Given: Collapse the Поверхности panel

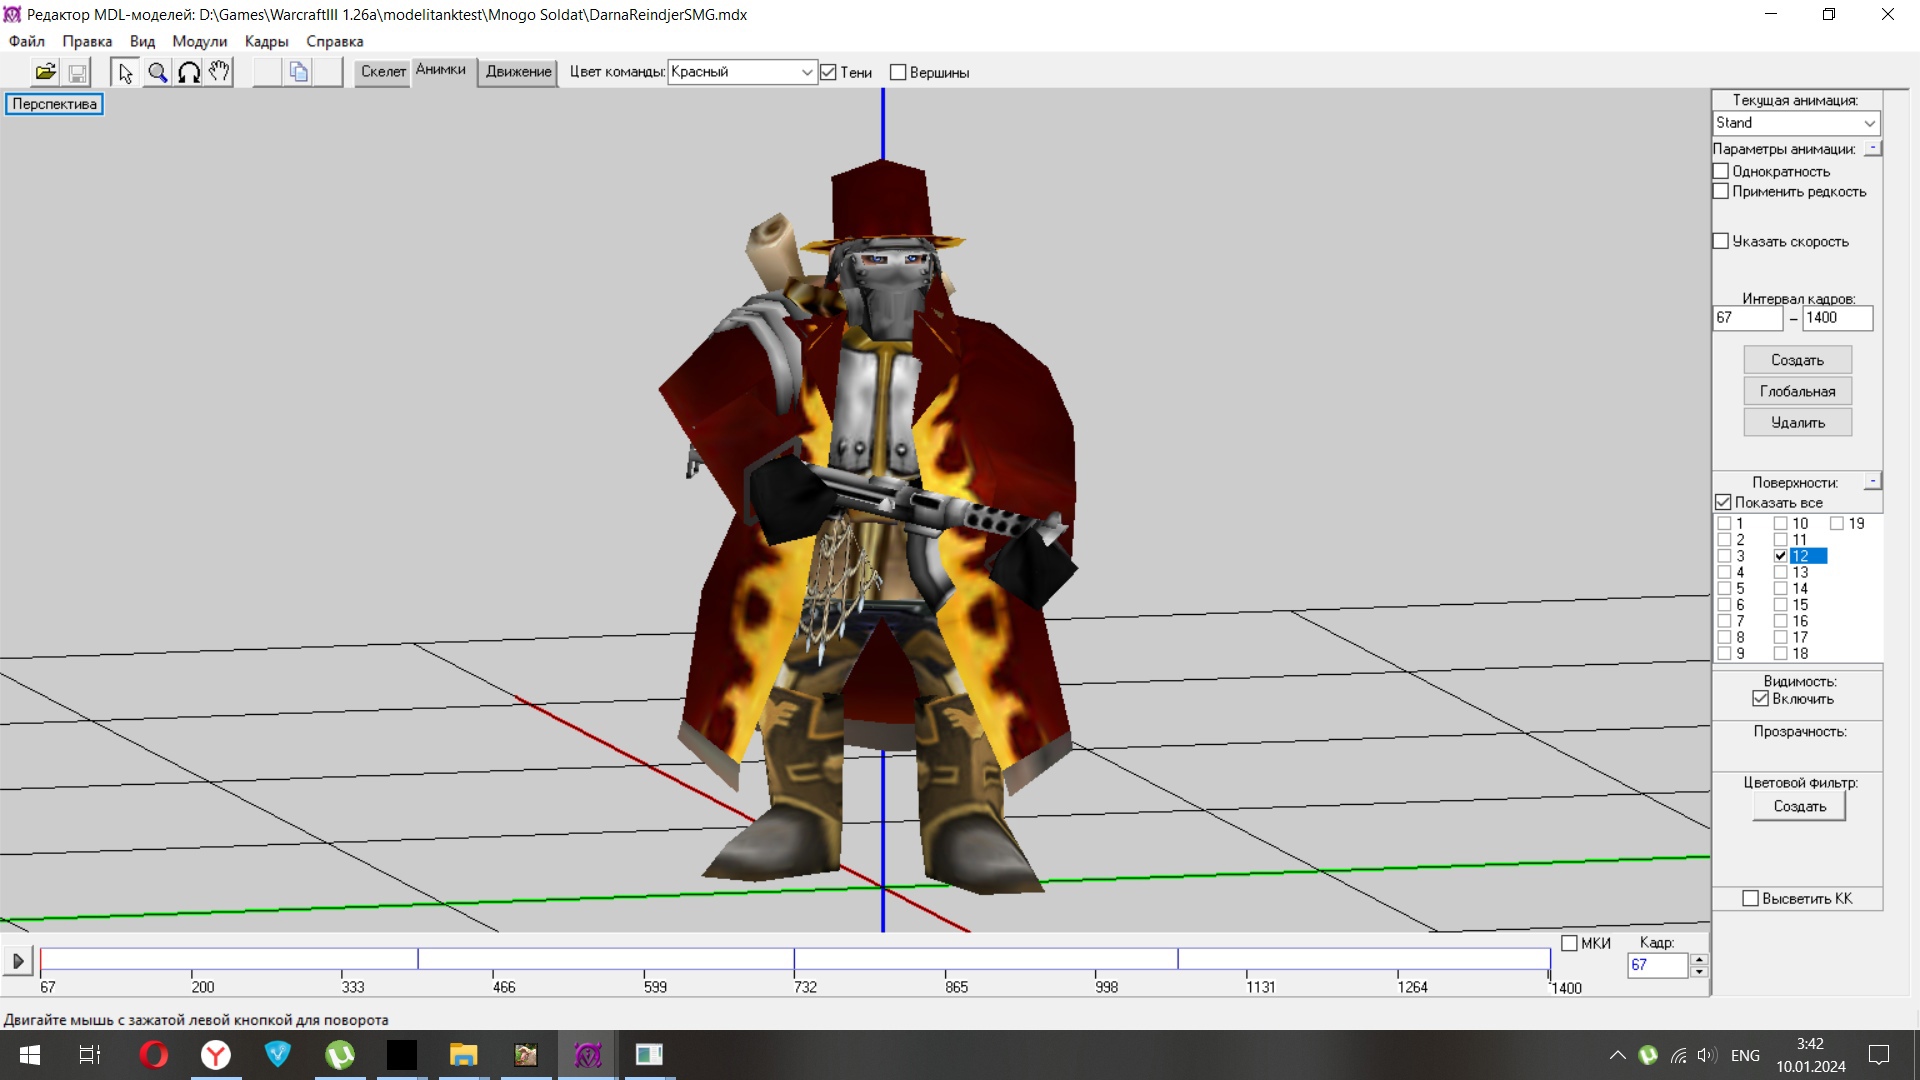Looking at the screenshot, I should point(1873,481).
